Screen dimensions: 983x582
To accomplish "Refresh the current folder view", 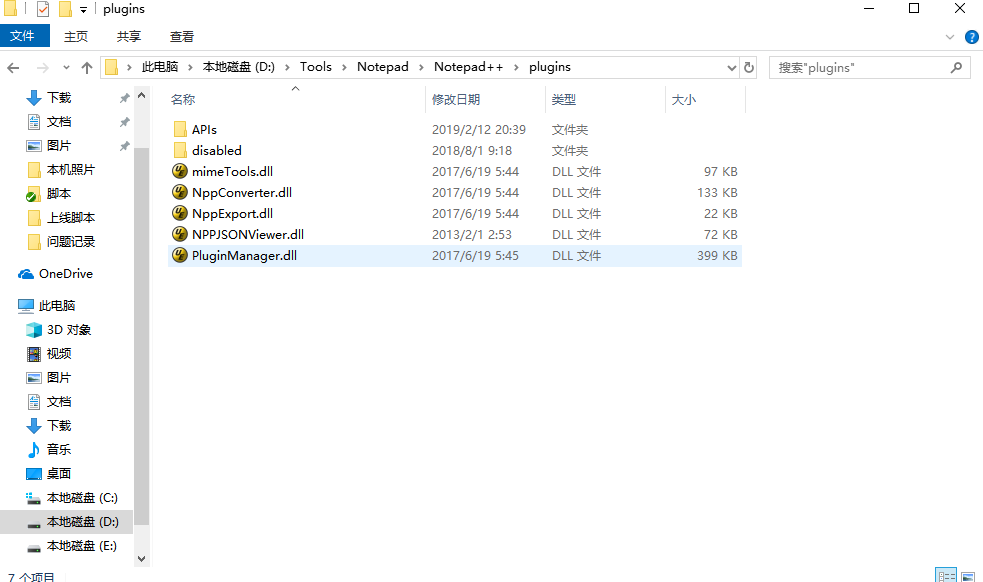I will (x=749, y=67).
